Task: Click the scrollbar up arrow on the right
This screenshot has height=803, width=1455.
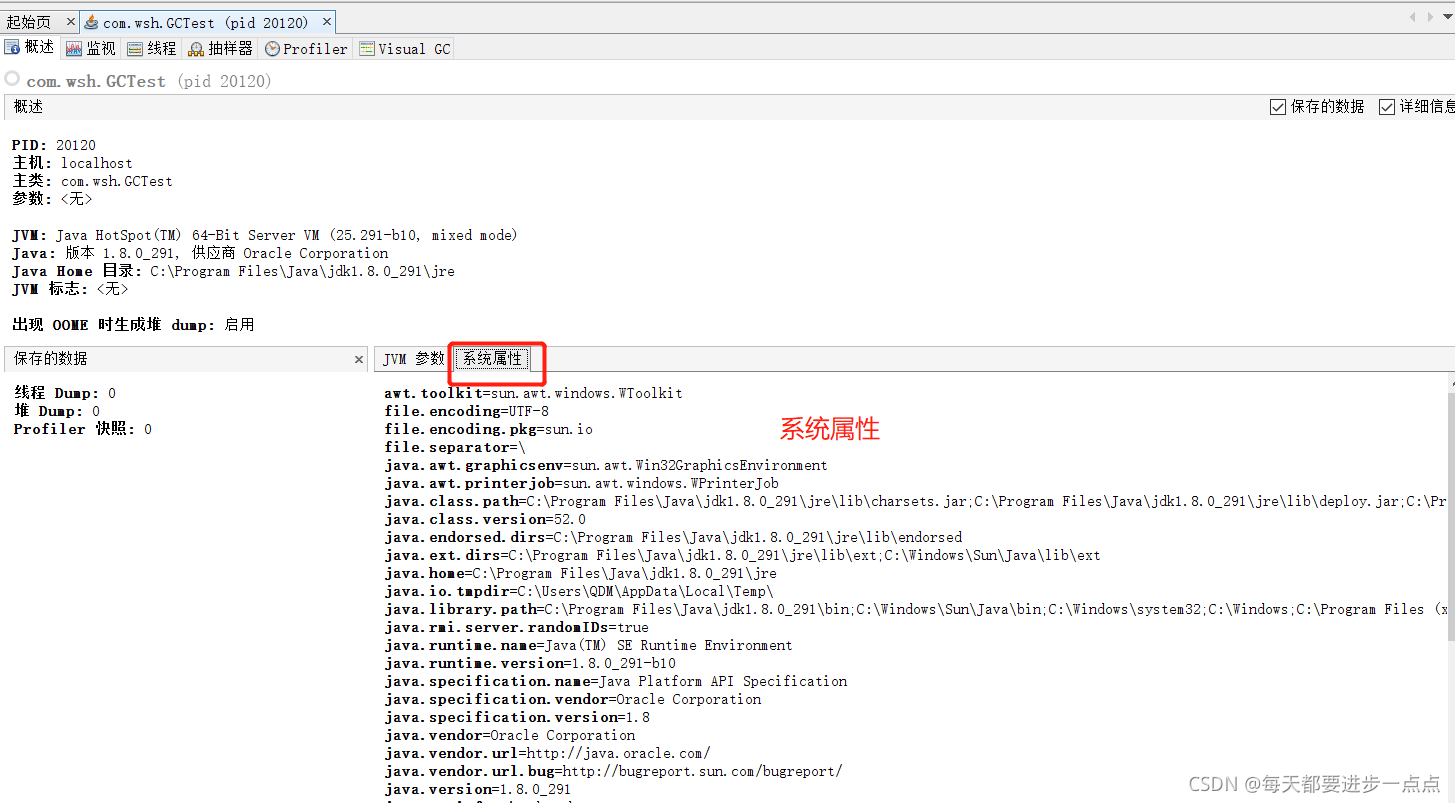Action: coord(1450,382)
